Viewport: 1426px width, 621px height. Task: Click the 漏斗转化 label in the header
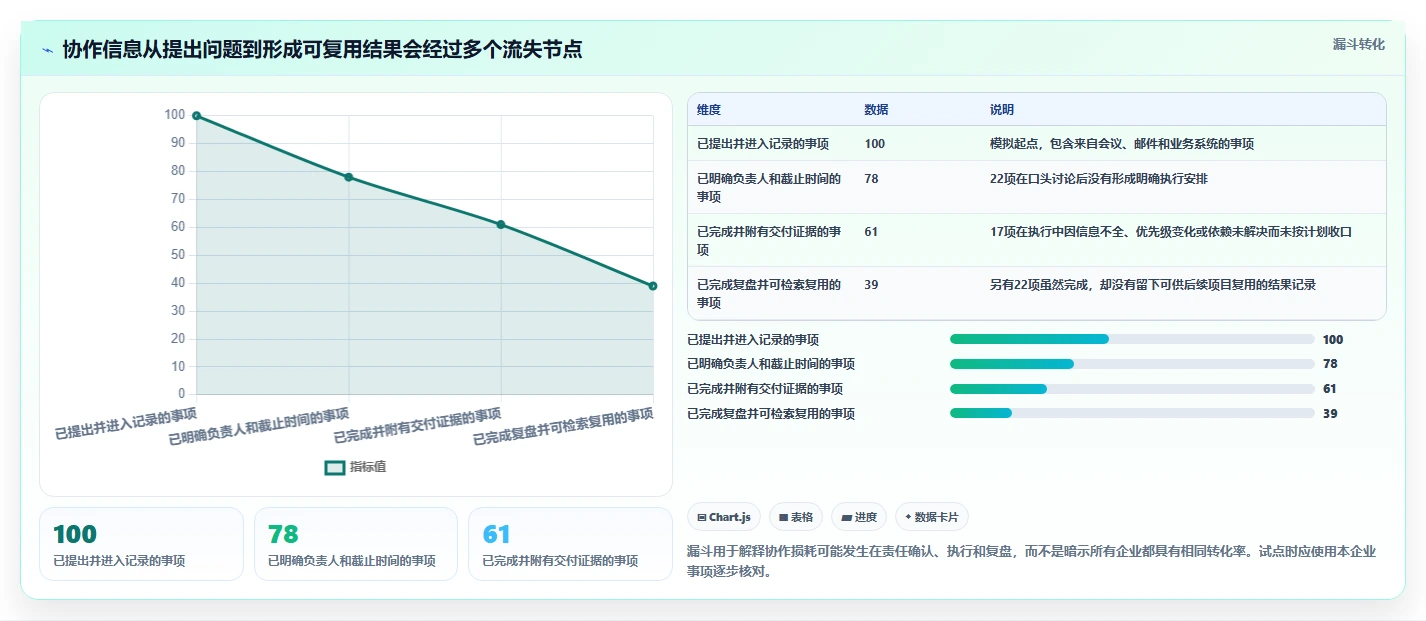1359,44
